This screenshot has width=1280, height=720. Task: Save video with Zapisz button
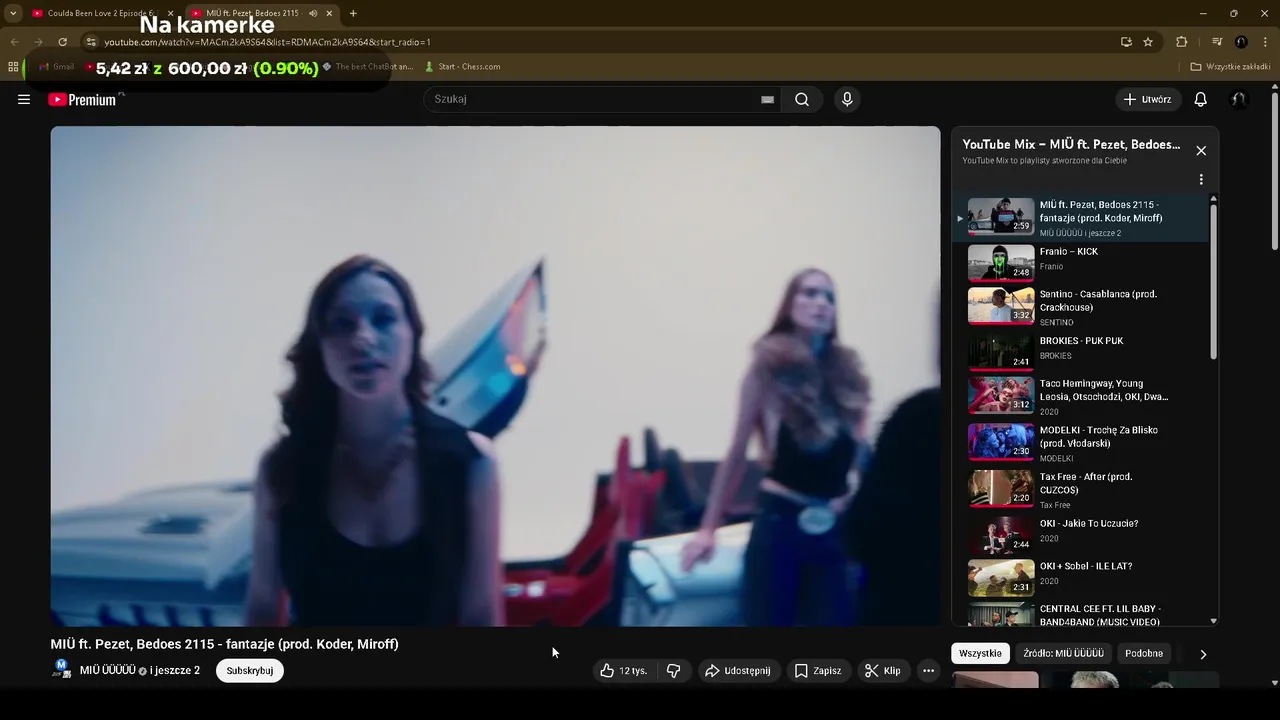click(x=818, y=671)
